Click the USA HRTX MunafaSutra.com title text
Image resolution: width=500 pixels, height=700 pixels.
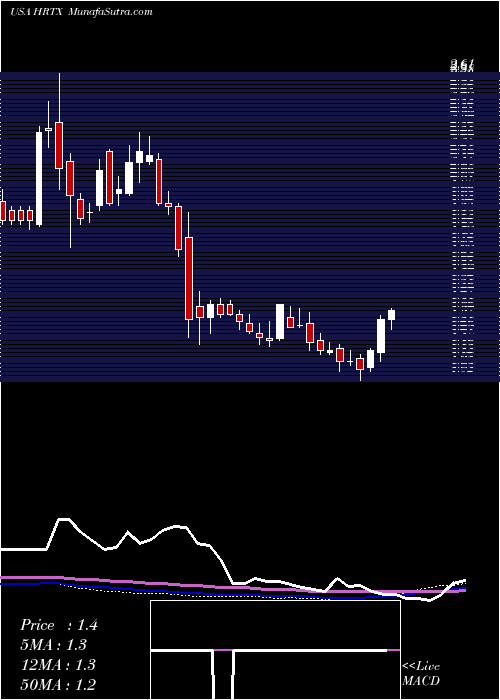(81, 12)
